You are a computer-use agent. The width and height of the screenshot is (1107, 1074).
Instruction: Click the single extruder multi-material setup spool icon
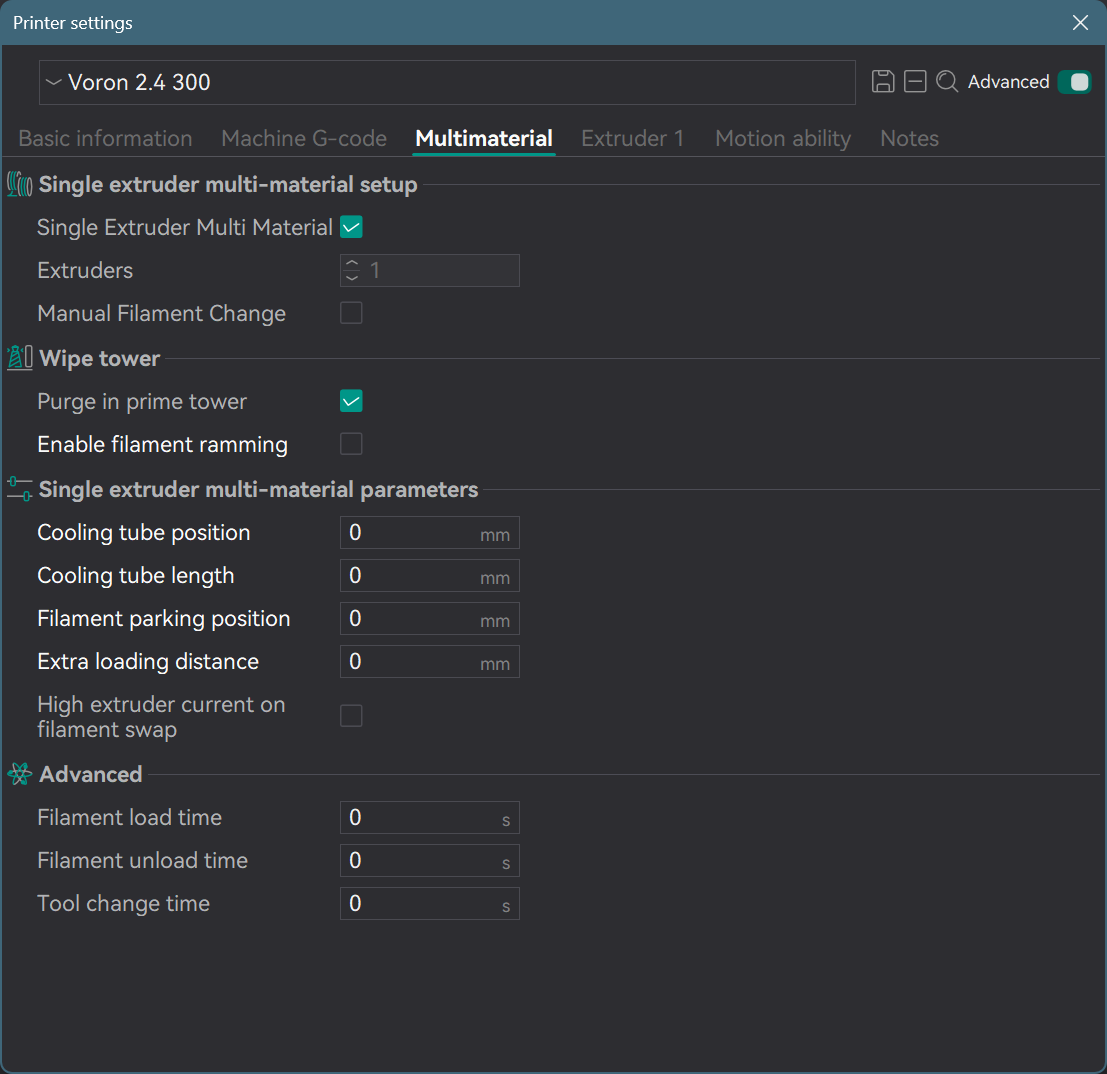(19, 183)
